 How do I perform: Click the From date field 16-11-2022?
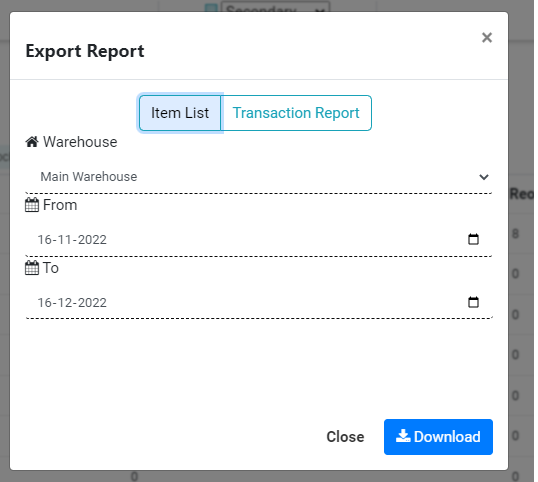pyautogui.click(x=259, y=239)
